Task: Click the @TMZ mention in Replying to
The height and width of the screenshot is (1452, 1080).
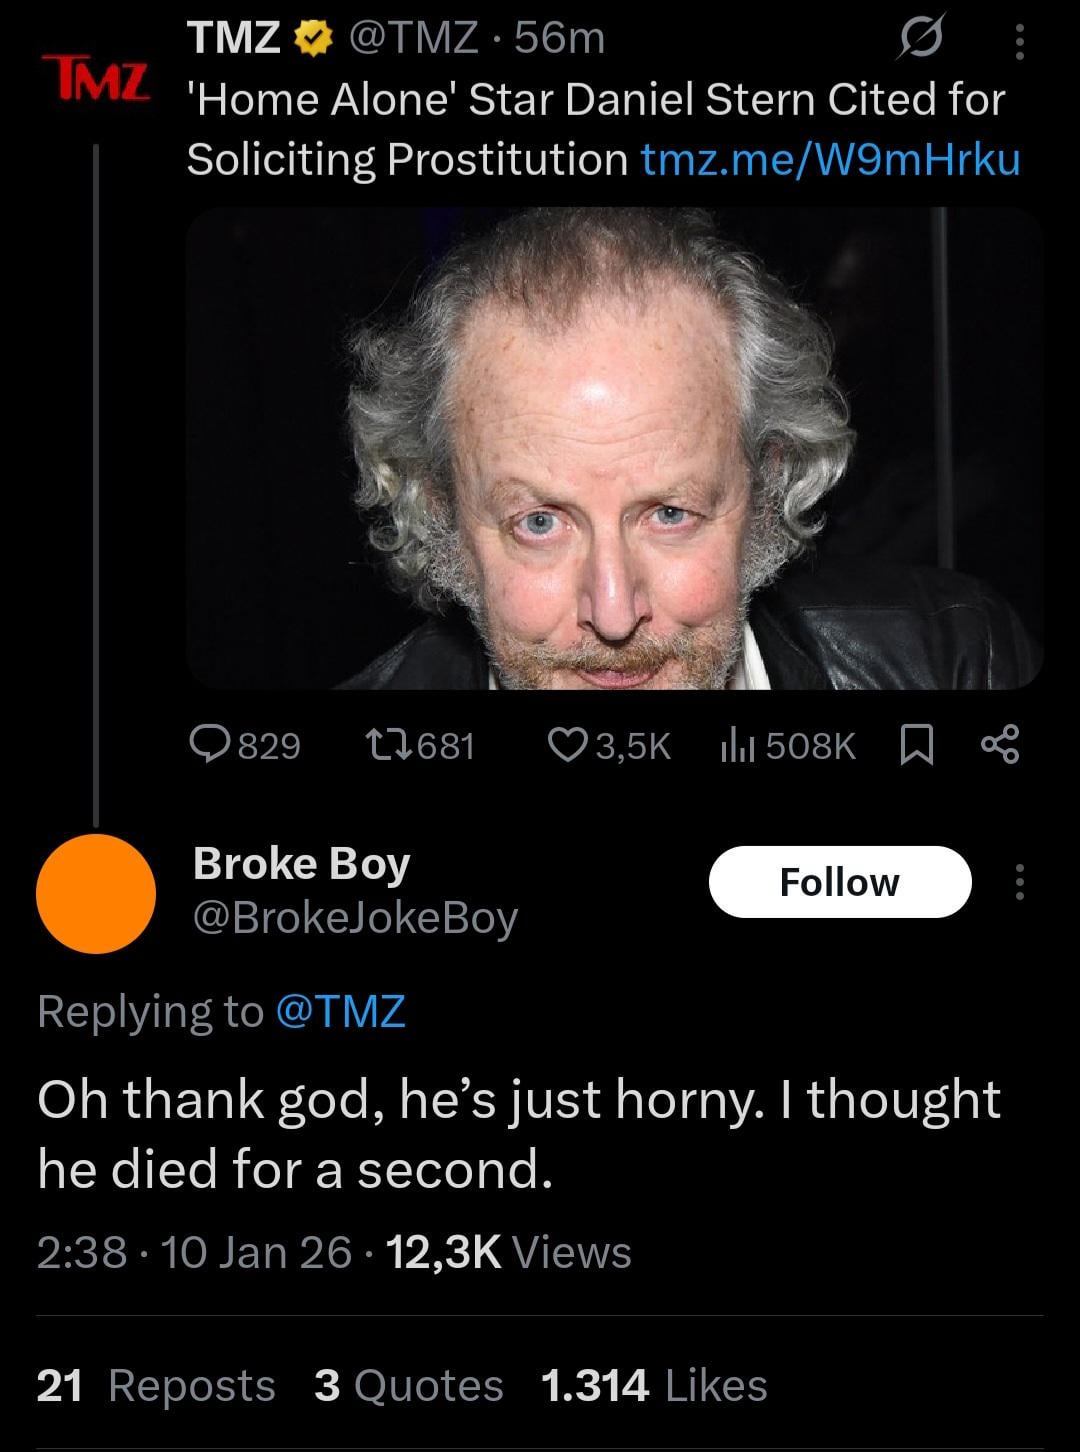Action: [x=339, y=1011]
